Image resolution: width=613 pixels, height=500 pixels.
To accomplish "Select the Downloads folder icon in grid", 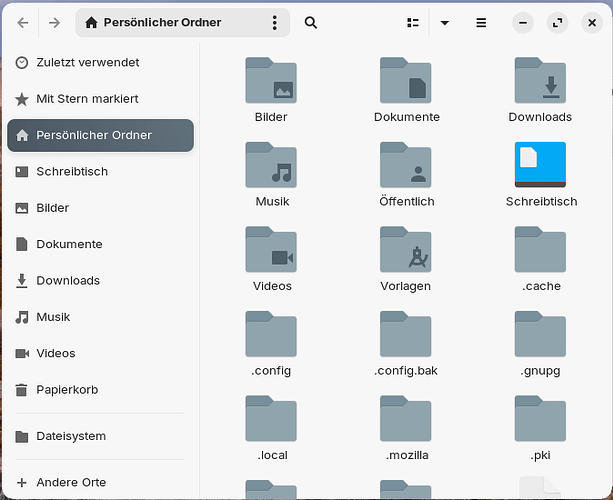I will pyautogui.click(x=540, y=81).
